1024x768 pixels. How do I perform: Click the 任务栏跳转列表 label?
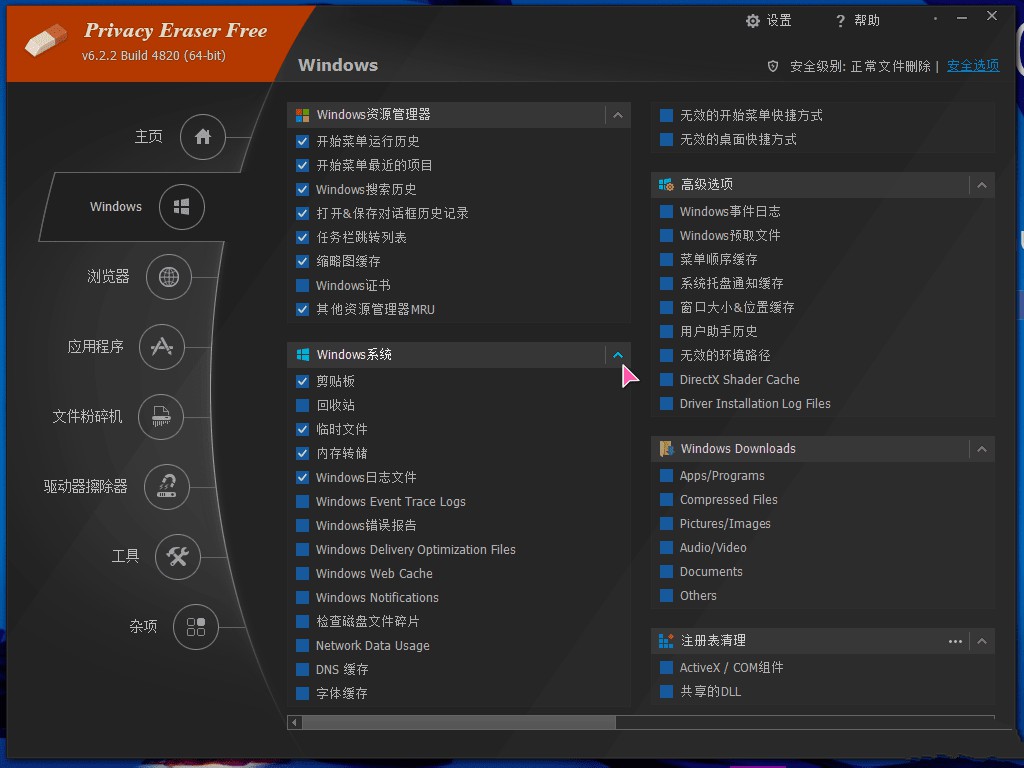[361, 238]
